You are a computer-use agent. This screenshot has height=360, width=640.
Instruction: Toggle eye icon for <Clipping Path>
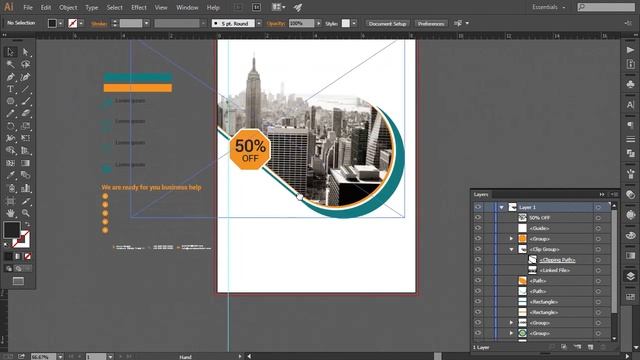[x=478, y=260]
